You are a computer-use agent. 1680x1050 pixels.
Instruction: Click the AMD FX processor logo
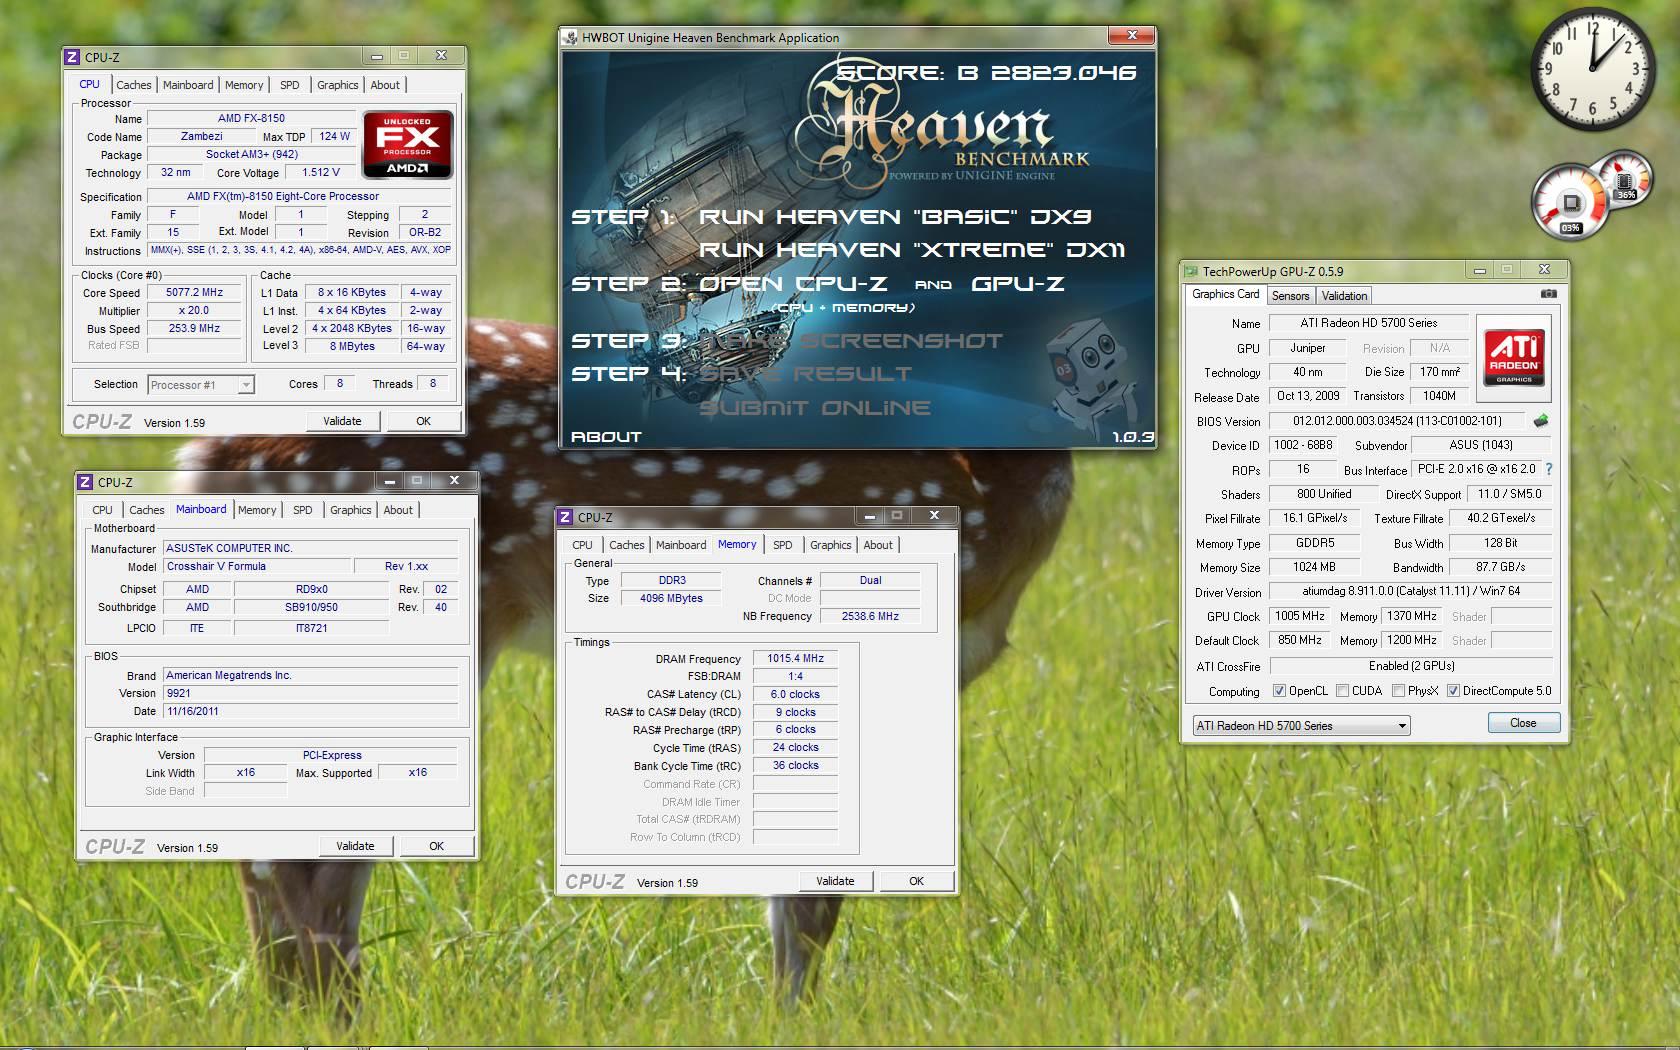pyautogui.click(x=407, y=144)
